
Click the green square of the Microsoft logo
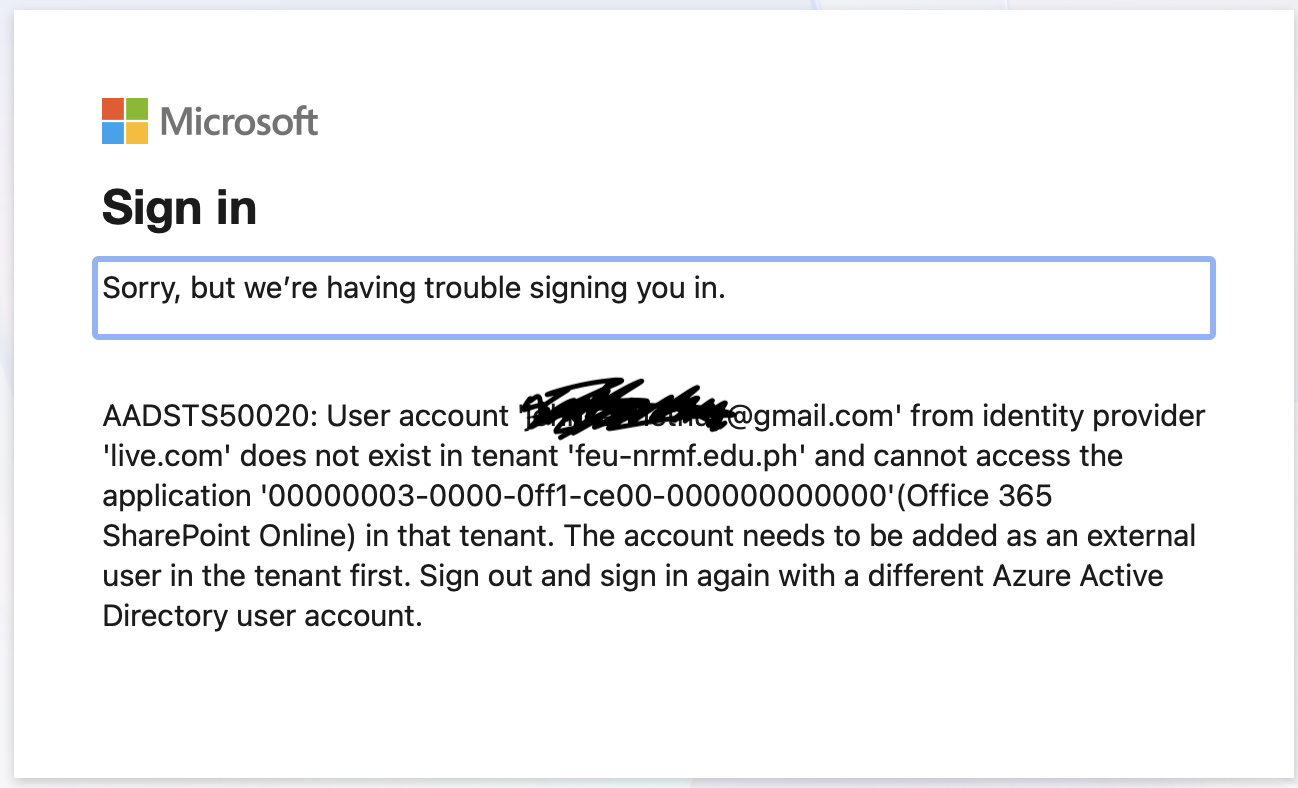138,108
